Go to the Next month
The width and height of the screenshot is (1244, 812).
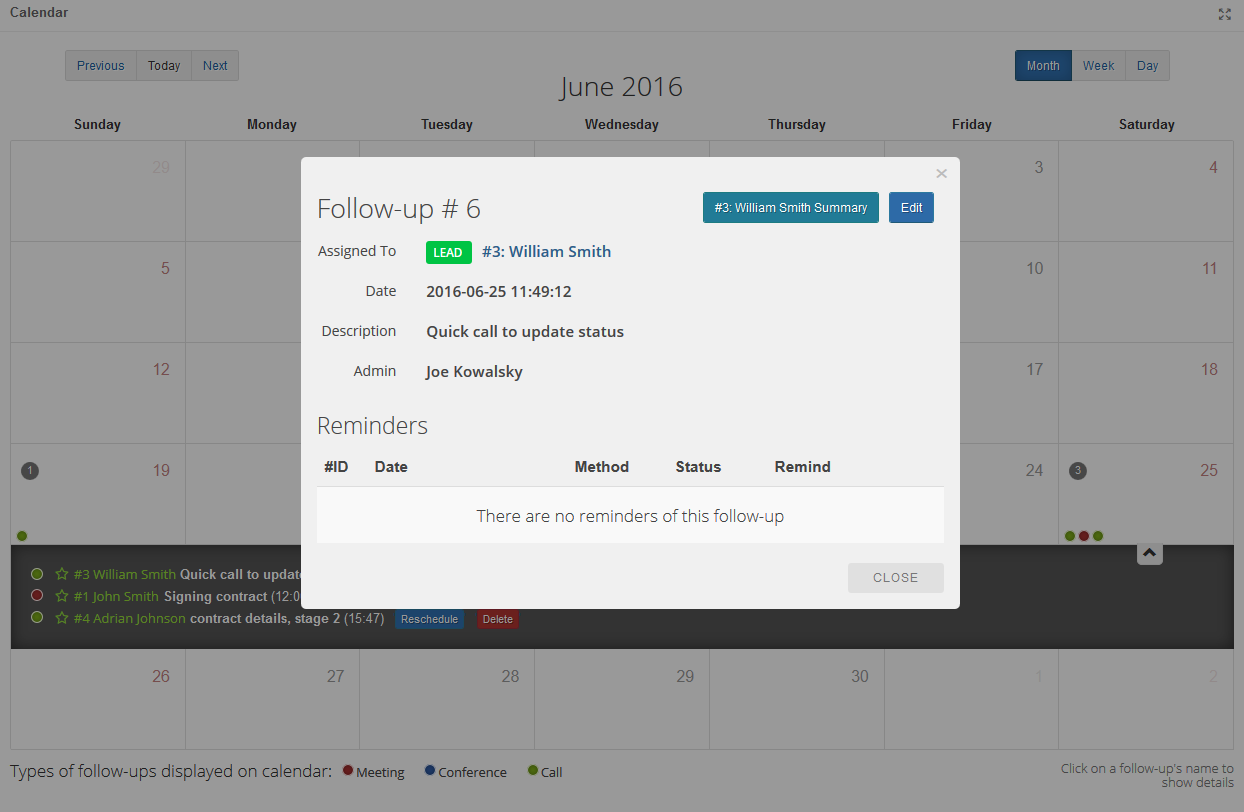[215, 66]
